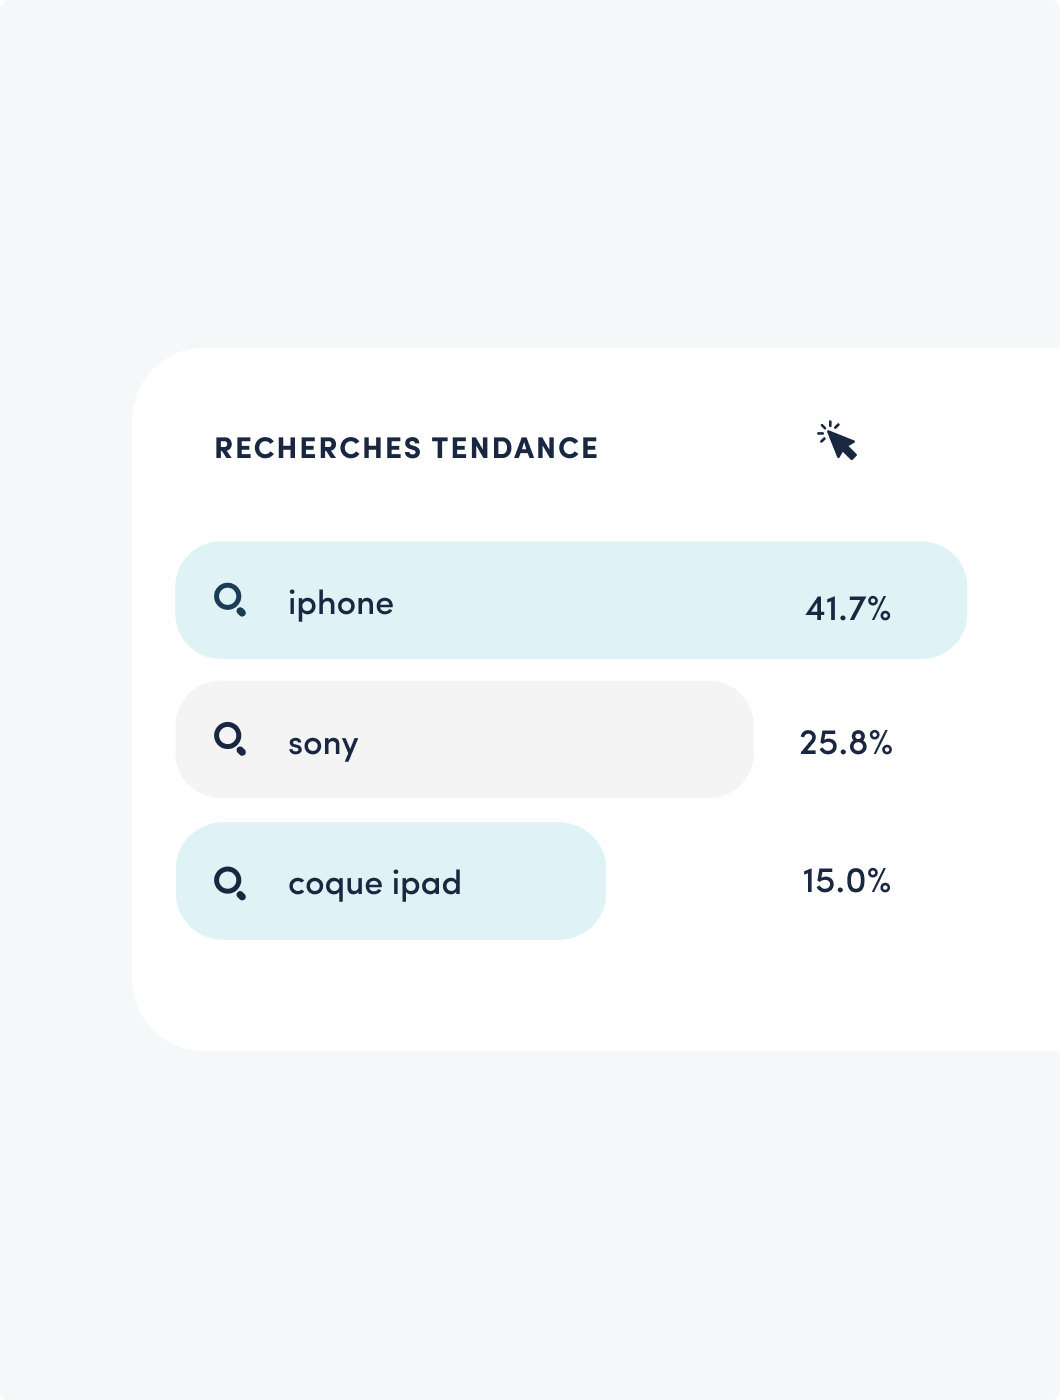Click the magnifier icon in the iphone row
The height and width of the screenshot is (1400, 1060).
pyautogui.click(x=230, y=600)
